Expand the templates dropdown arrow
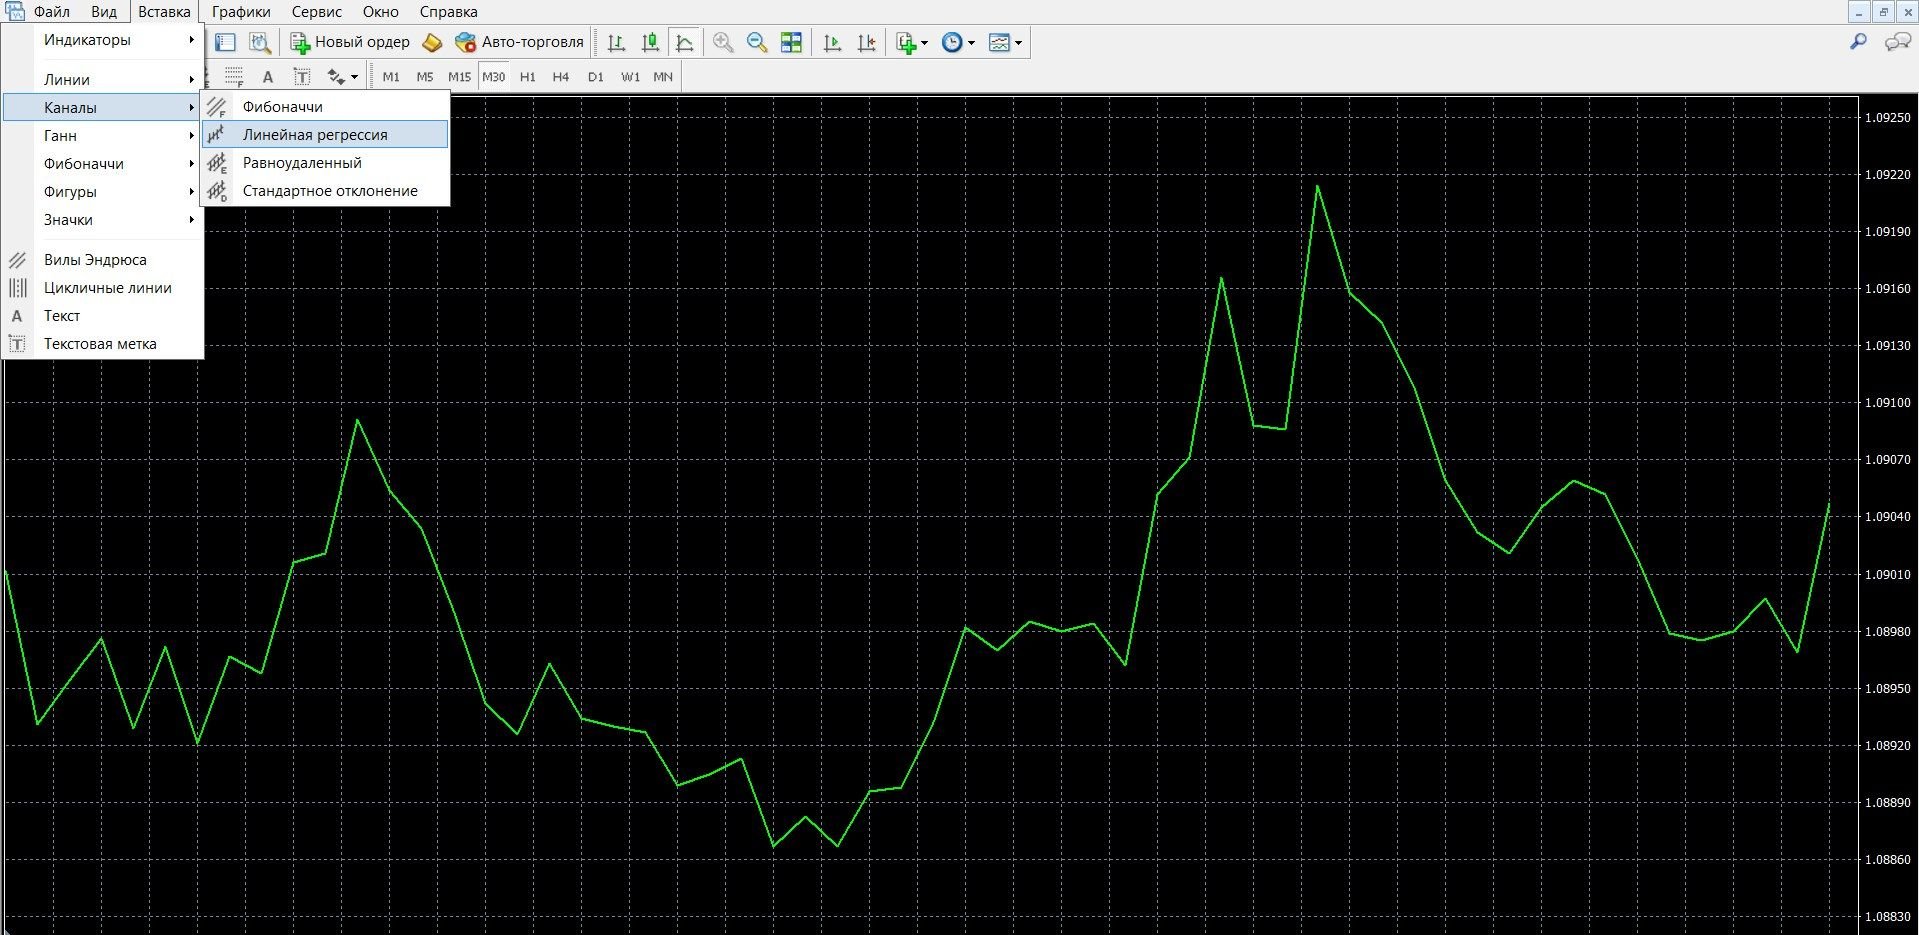 1018,43
